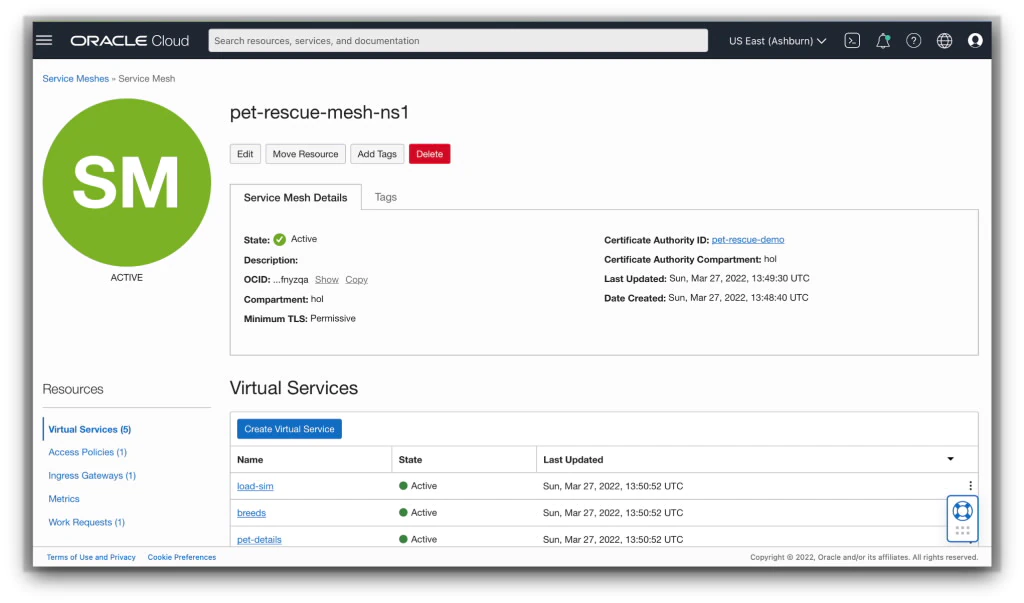Click the red Delete button
This screenshot has height=603, width=1024.
pyautogui.click(x=430, y=154)
